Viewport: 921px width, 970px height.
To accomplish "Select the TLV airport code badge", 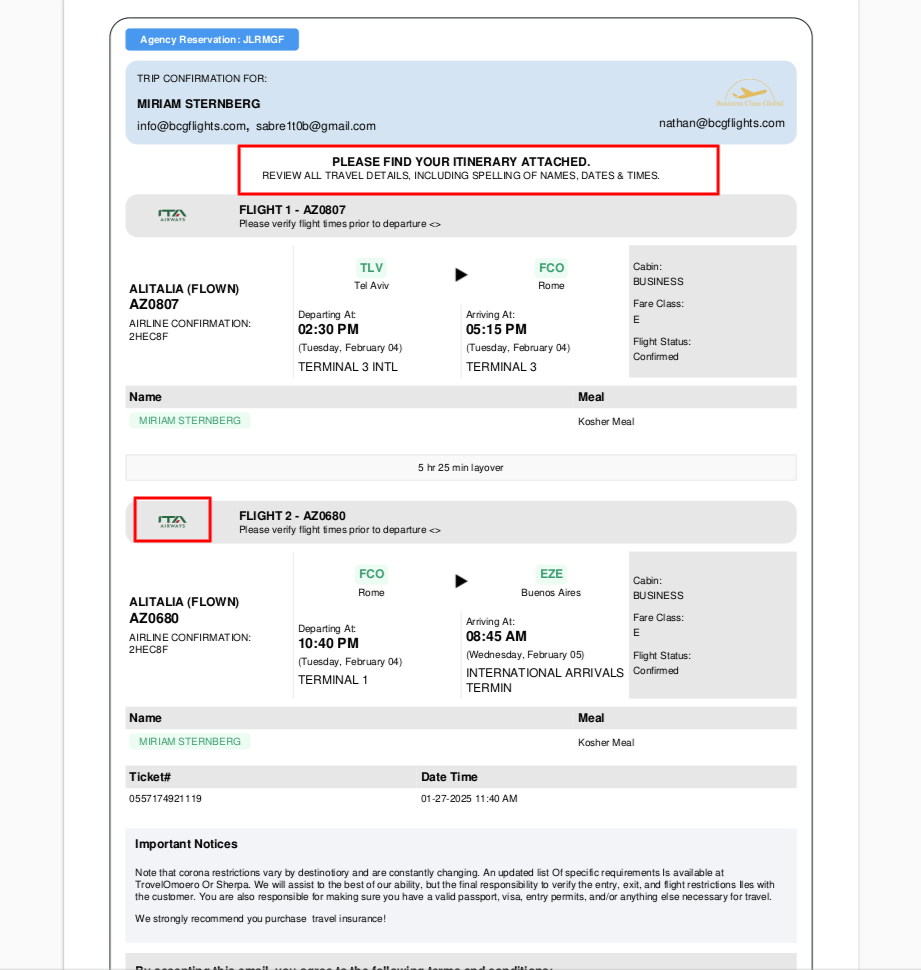I will click(371, 268).
